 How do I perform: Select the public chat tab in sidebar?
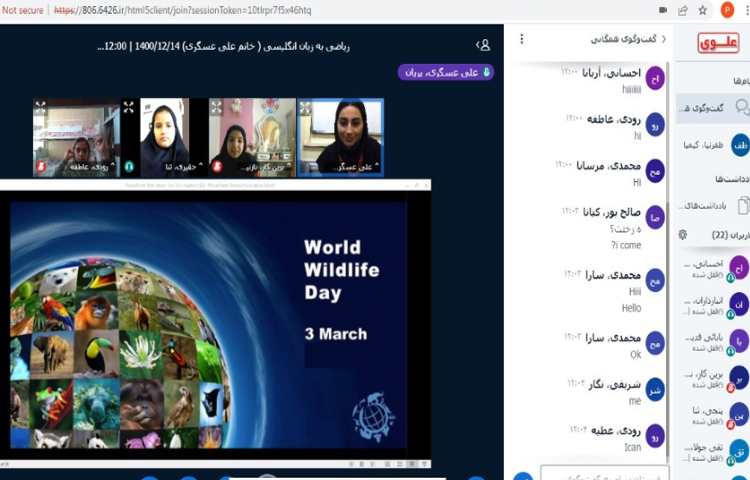715,107
